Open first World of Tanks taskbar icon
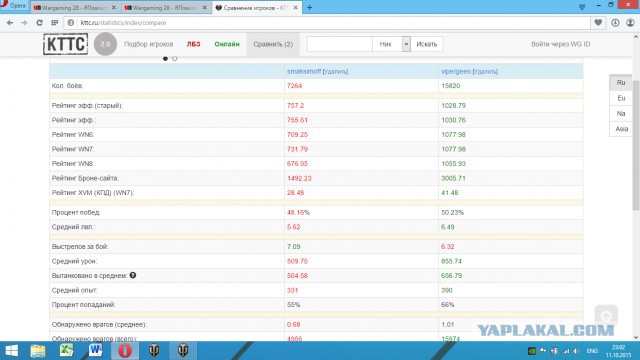This screenshot has width=640, height=360. (x=154, y=351)
